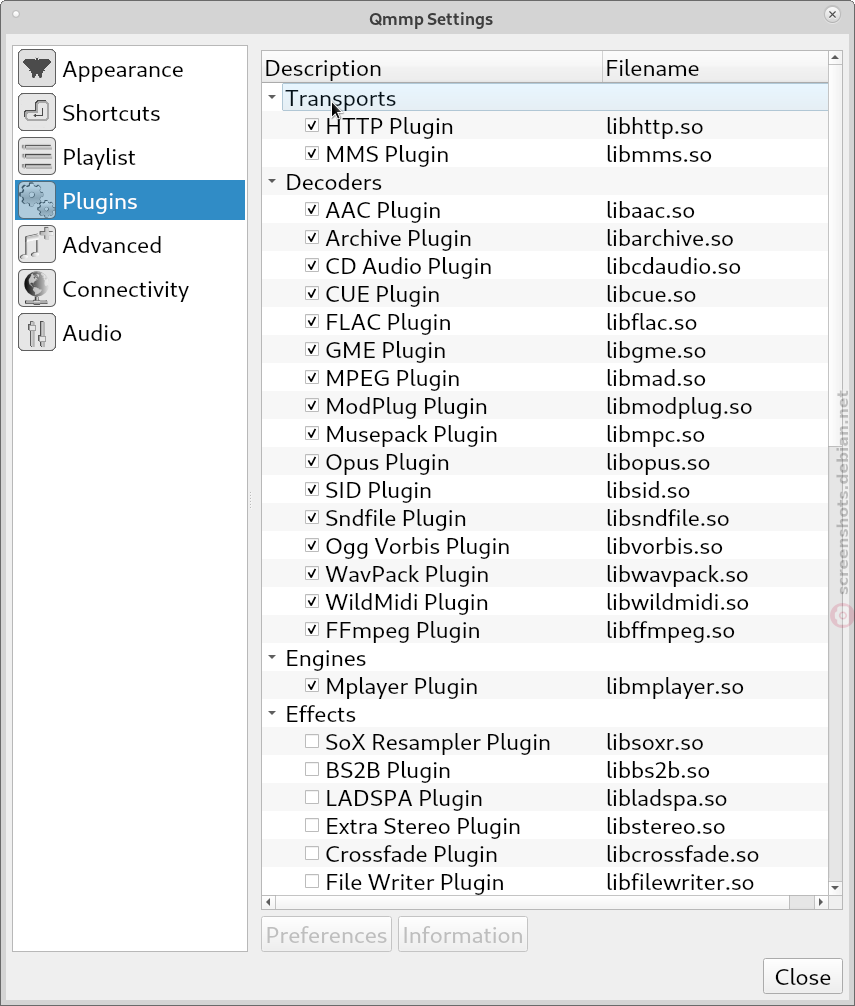Enable the BS2B Plugin checkbox
The height and width of the screenshot is (1006, 855).
pos(312,770)
